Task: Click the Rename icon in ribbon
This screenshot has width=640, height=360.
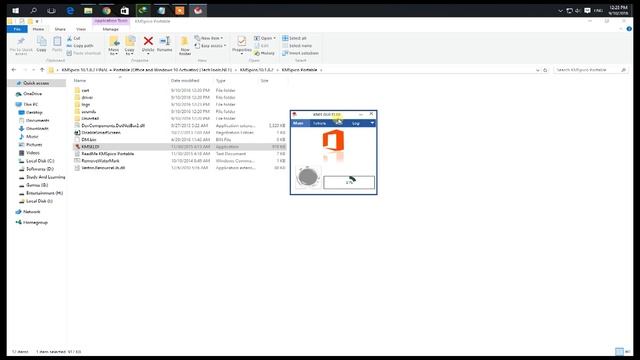Action: [164, 41]
